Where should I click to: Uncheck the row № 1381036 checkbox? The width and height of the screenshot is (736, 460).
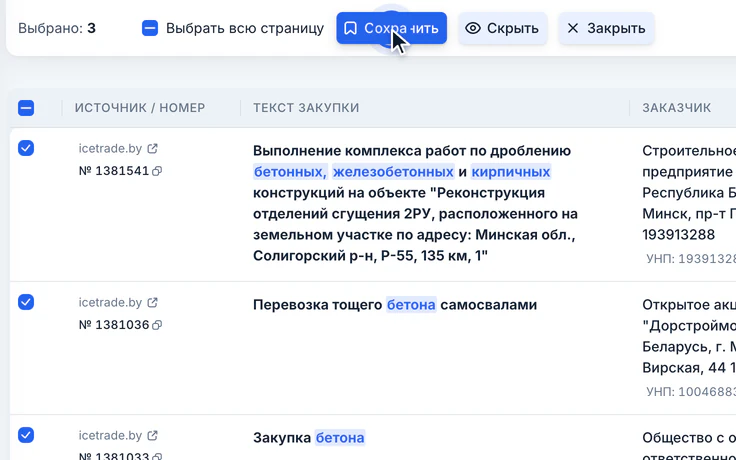(x=26, y=302)
